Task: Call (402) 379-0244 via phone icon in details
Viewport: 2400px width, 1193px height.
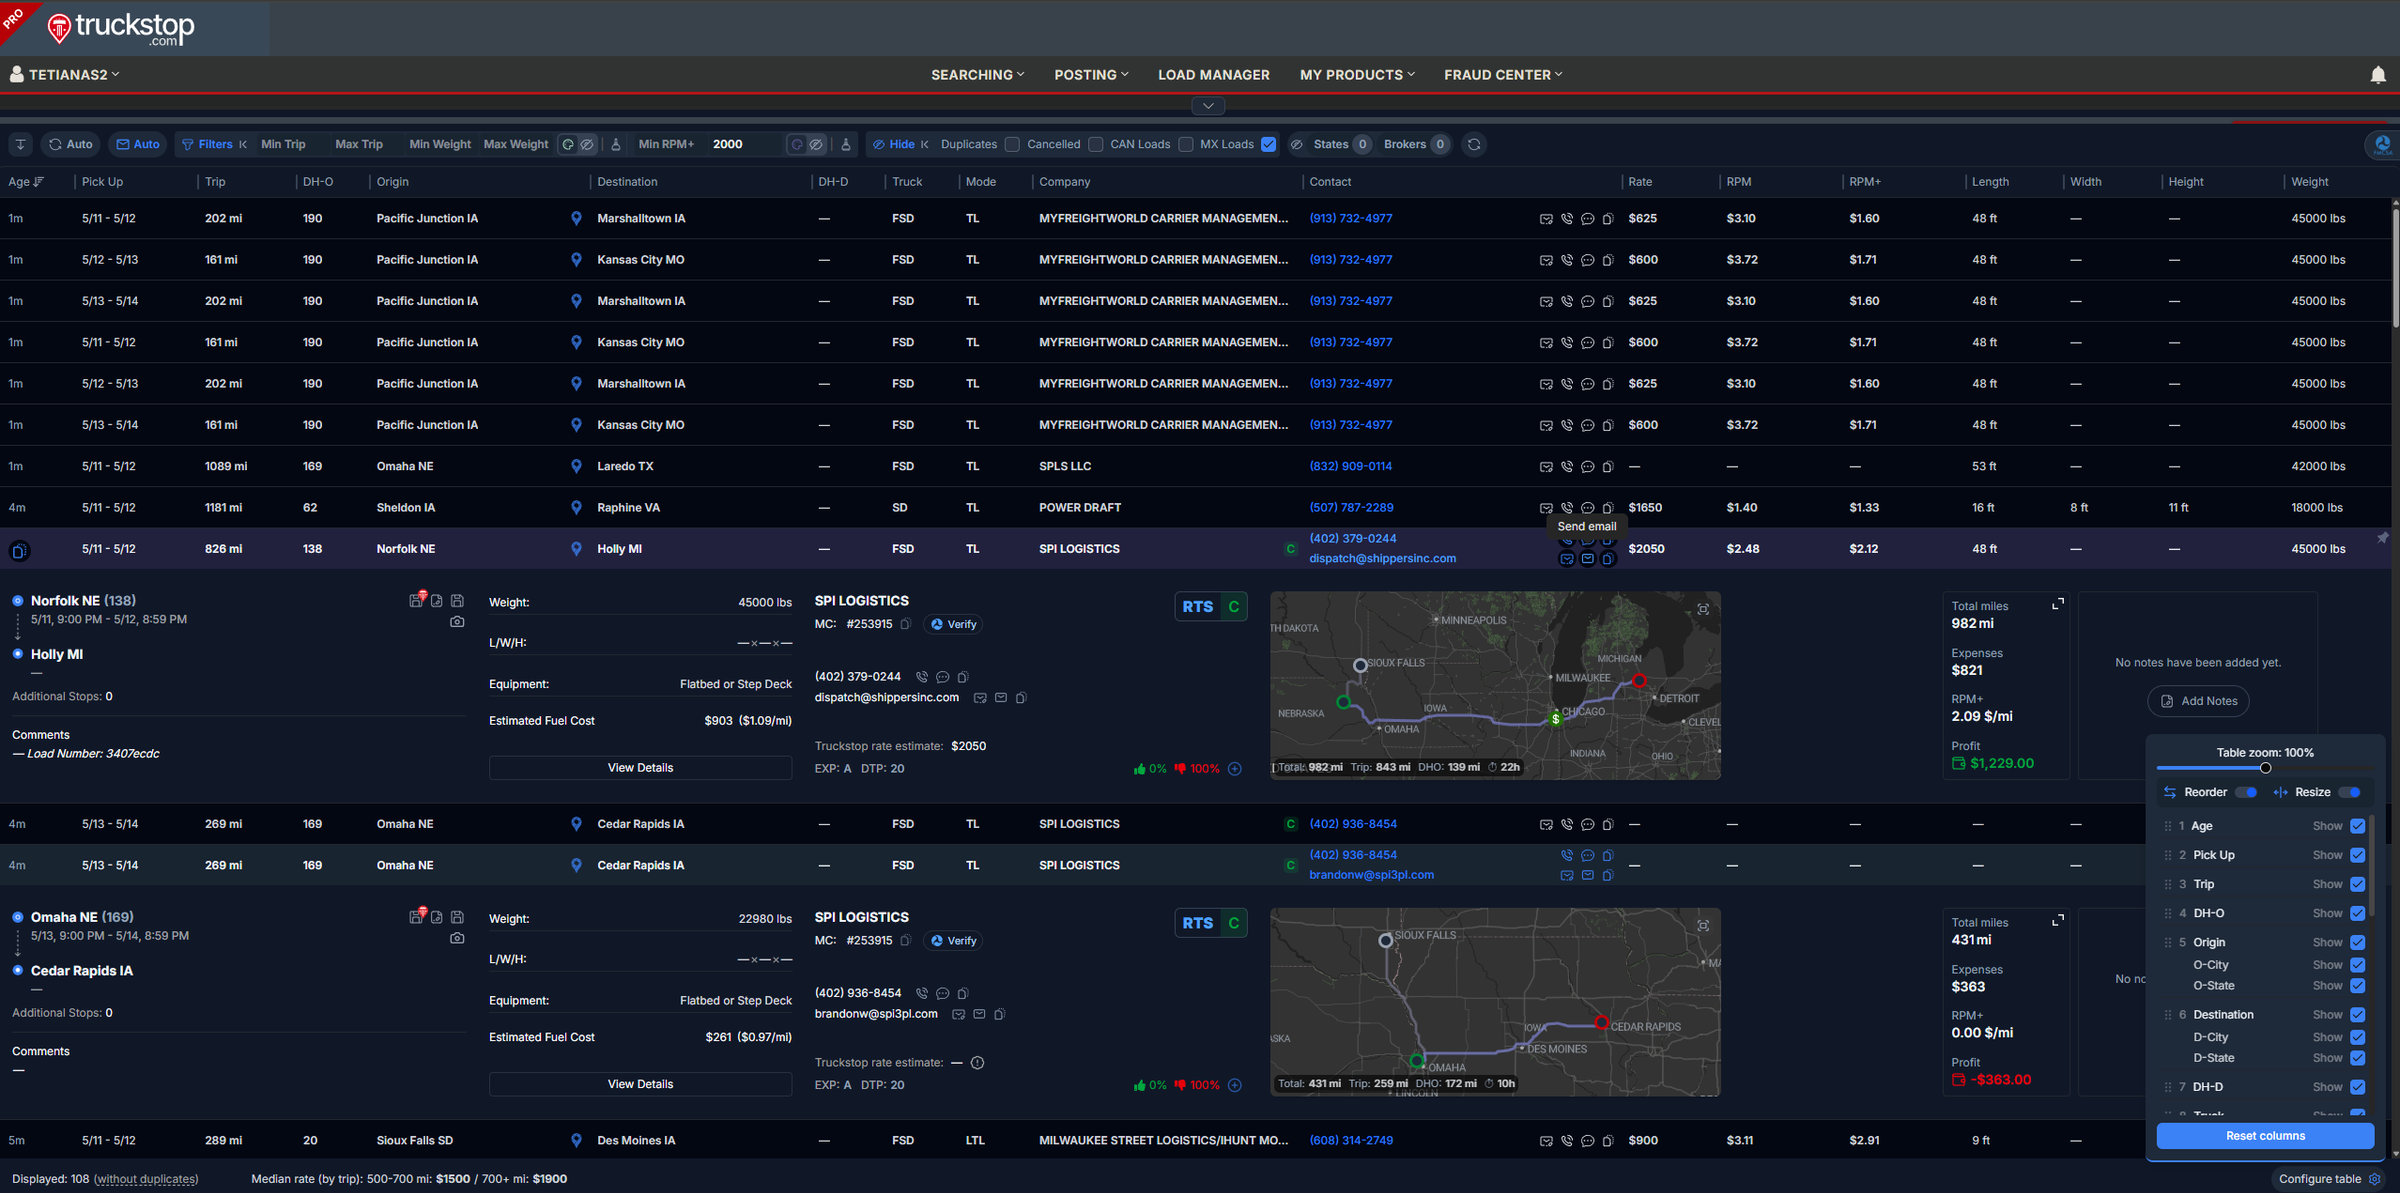Action: pyautogui.click(x=922, y=677)
